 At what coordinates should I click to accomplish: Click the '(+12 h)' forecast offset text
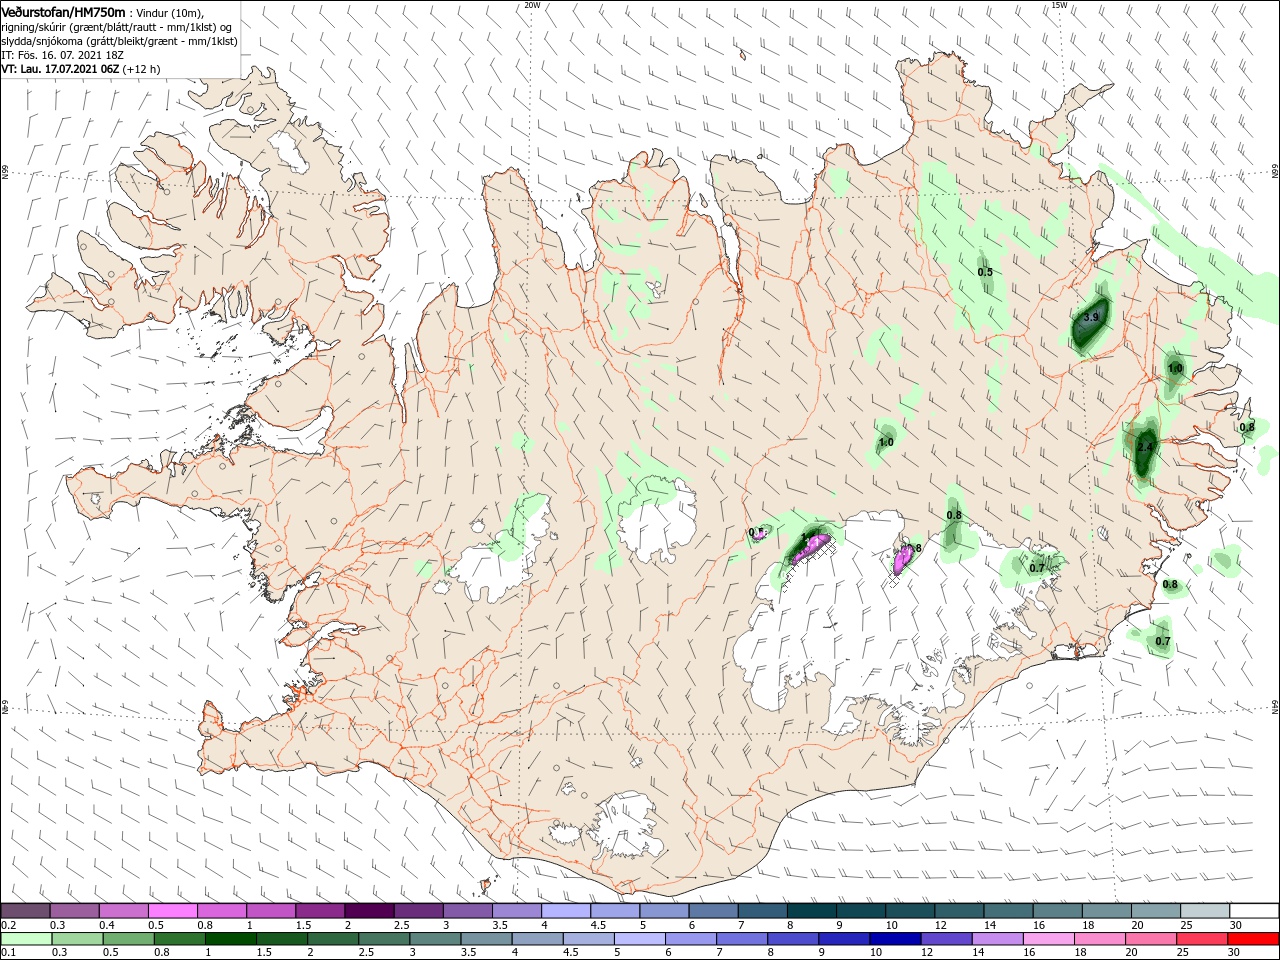(141, 70)
